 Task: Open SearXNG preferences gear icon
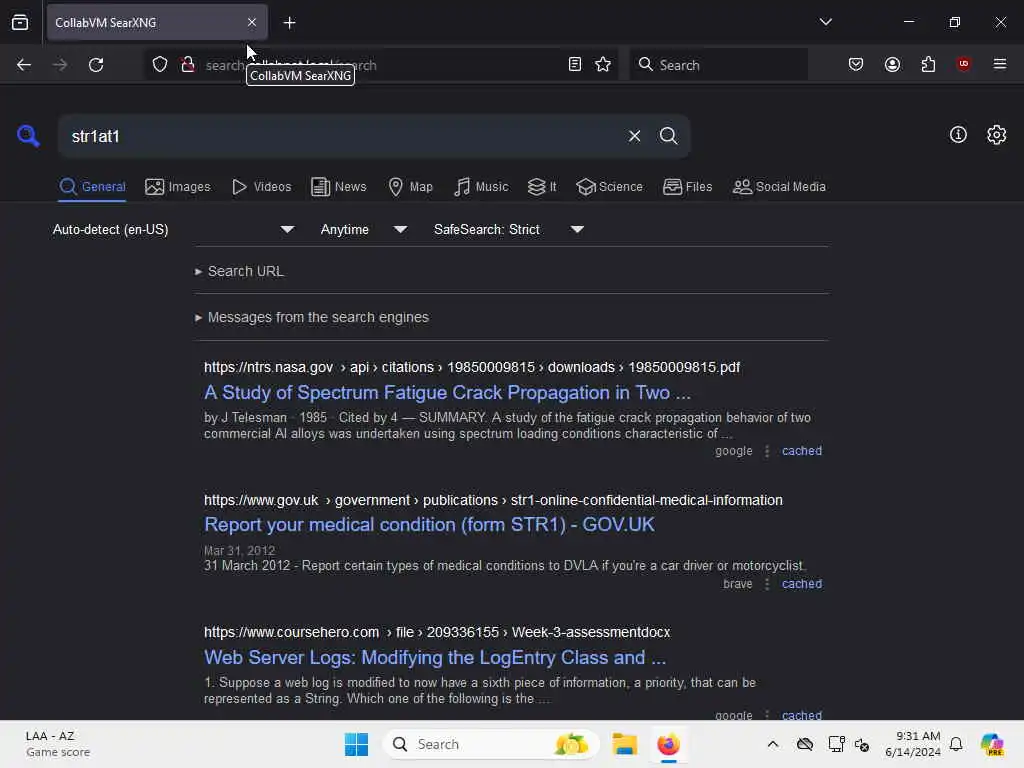996,135
